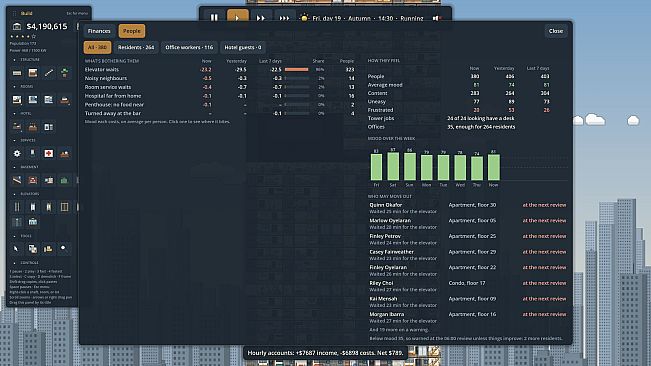Open the Elevator waits row
Image resolution: width=651 pixels, height=366 pixels.
click(x=219, y=70)
